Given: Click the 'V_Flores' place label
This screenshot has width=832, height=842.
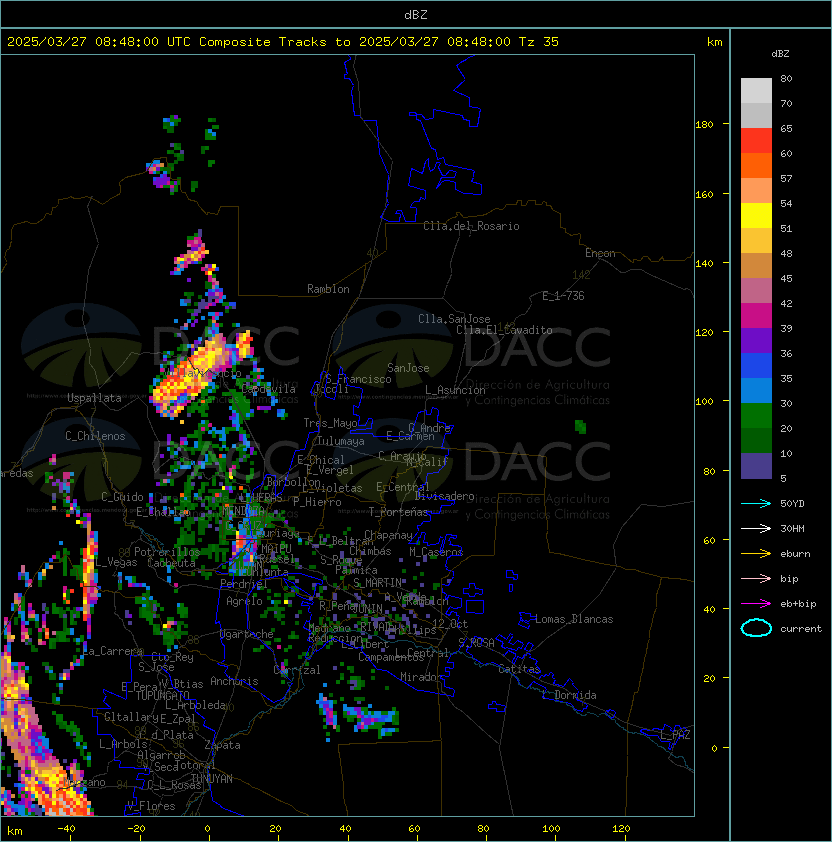Looking at the screenshot, I should click(x=151, y=806).
